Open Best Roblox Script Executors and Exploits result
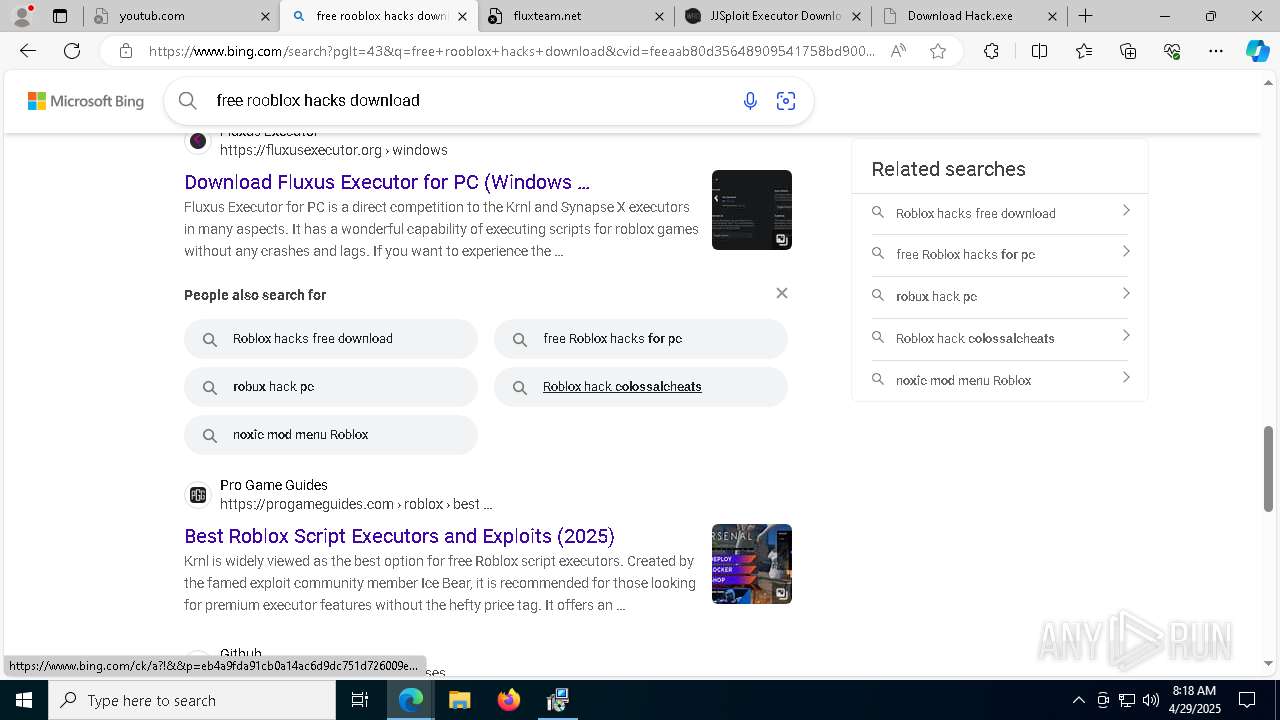Viewport: 1280px width, 720px height. coord(399,536)
